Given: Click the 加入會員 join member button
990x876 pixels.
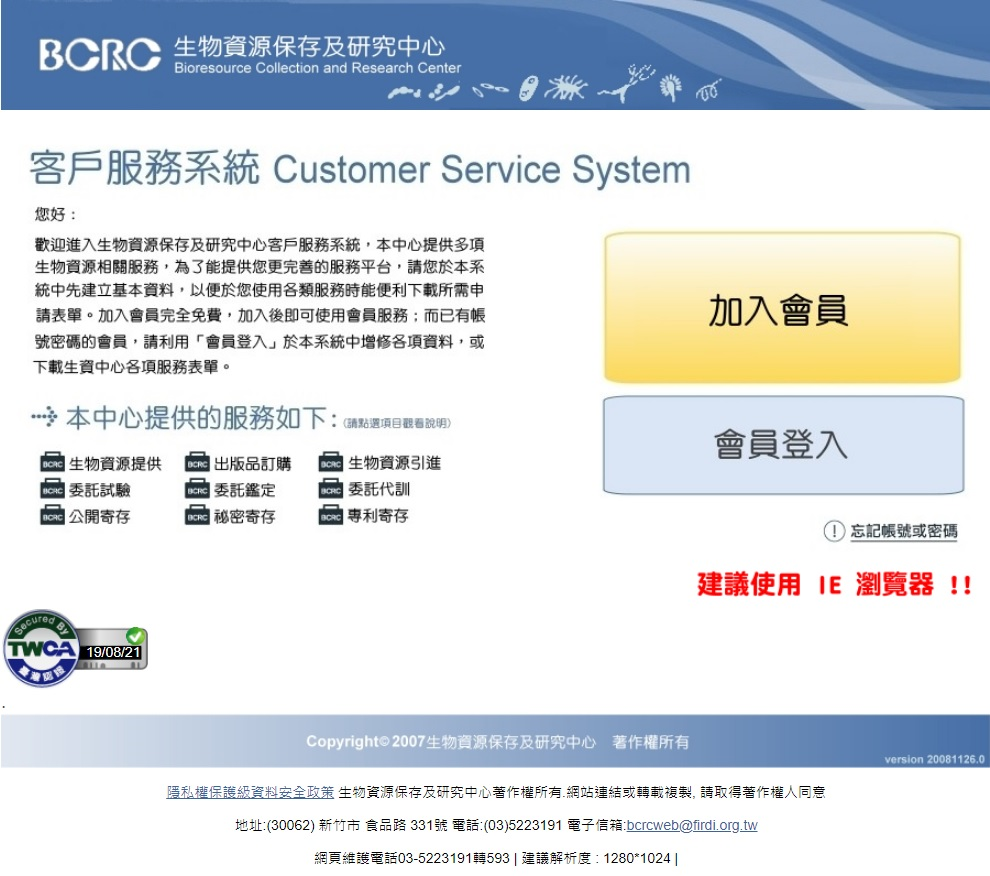Looking at the screenshot, I should [782, 308].
